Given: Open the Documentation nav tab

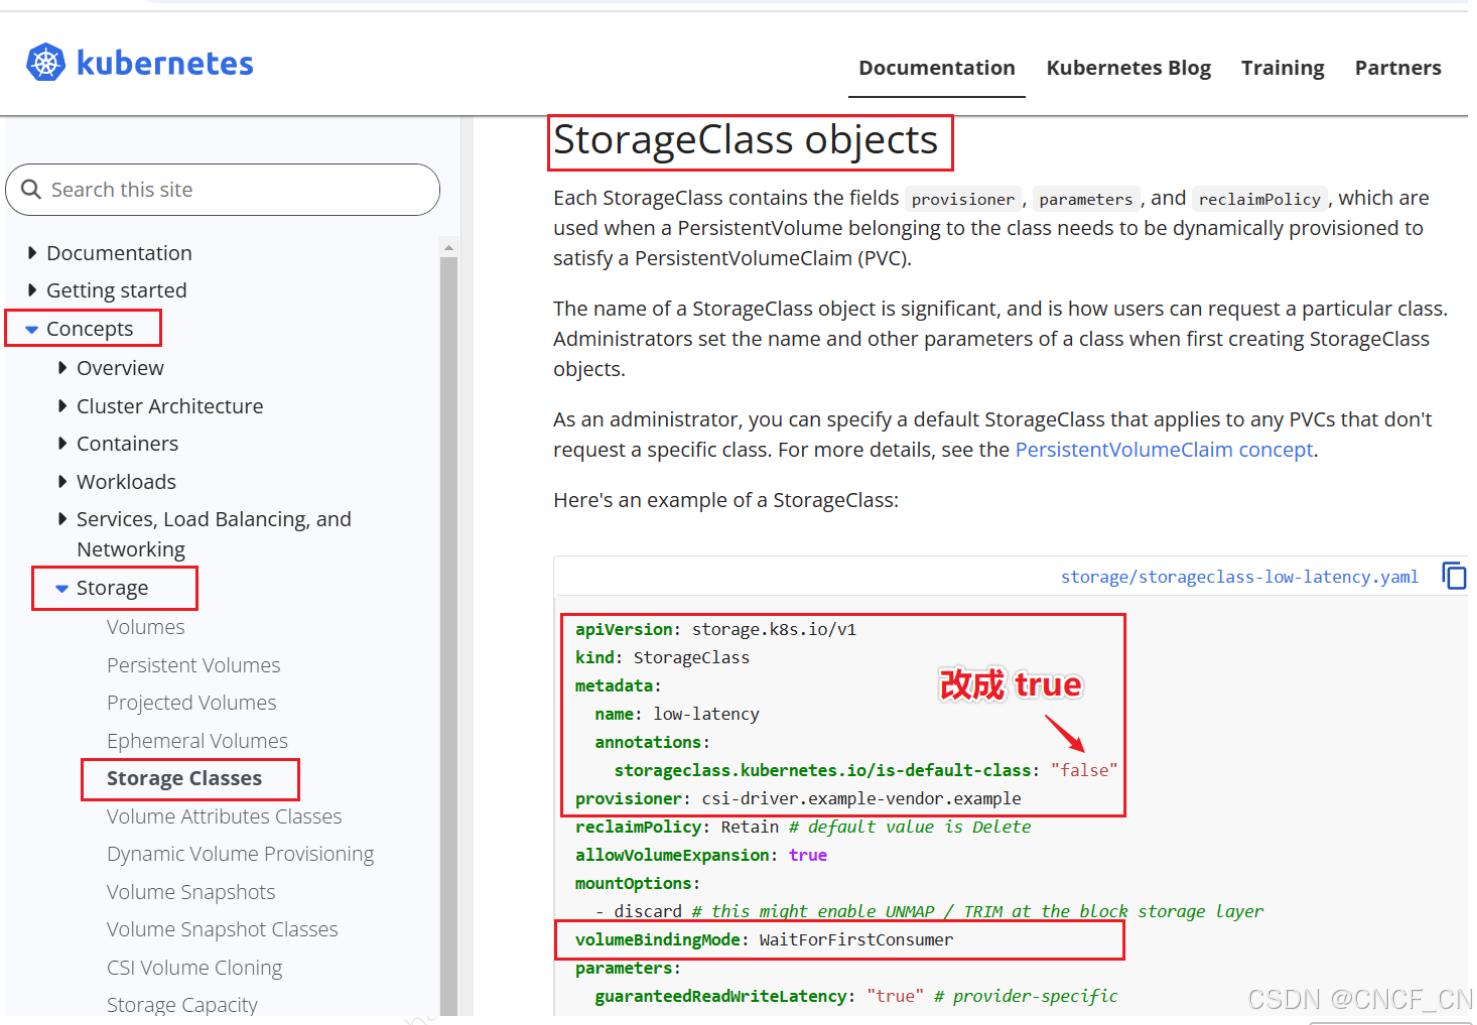Looking at the screenshot, I should (x=936, y=68).
